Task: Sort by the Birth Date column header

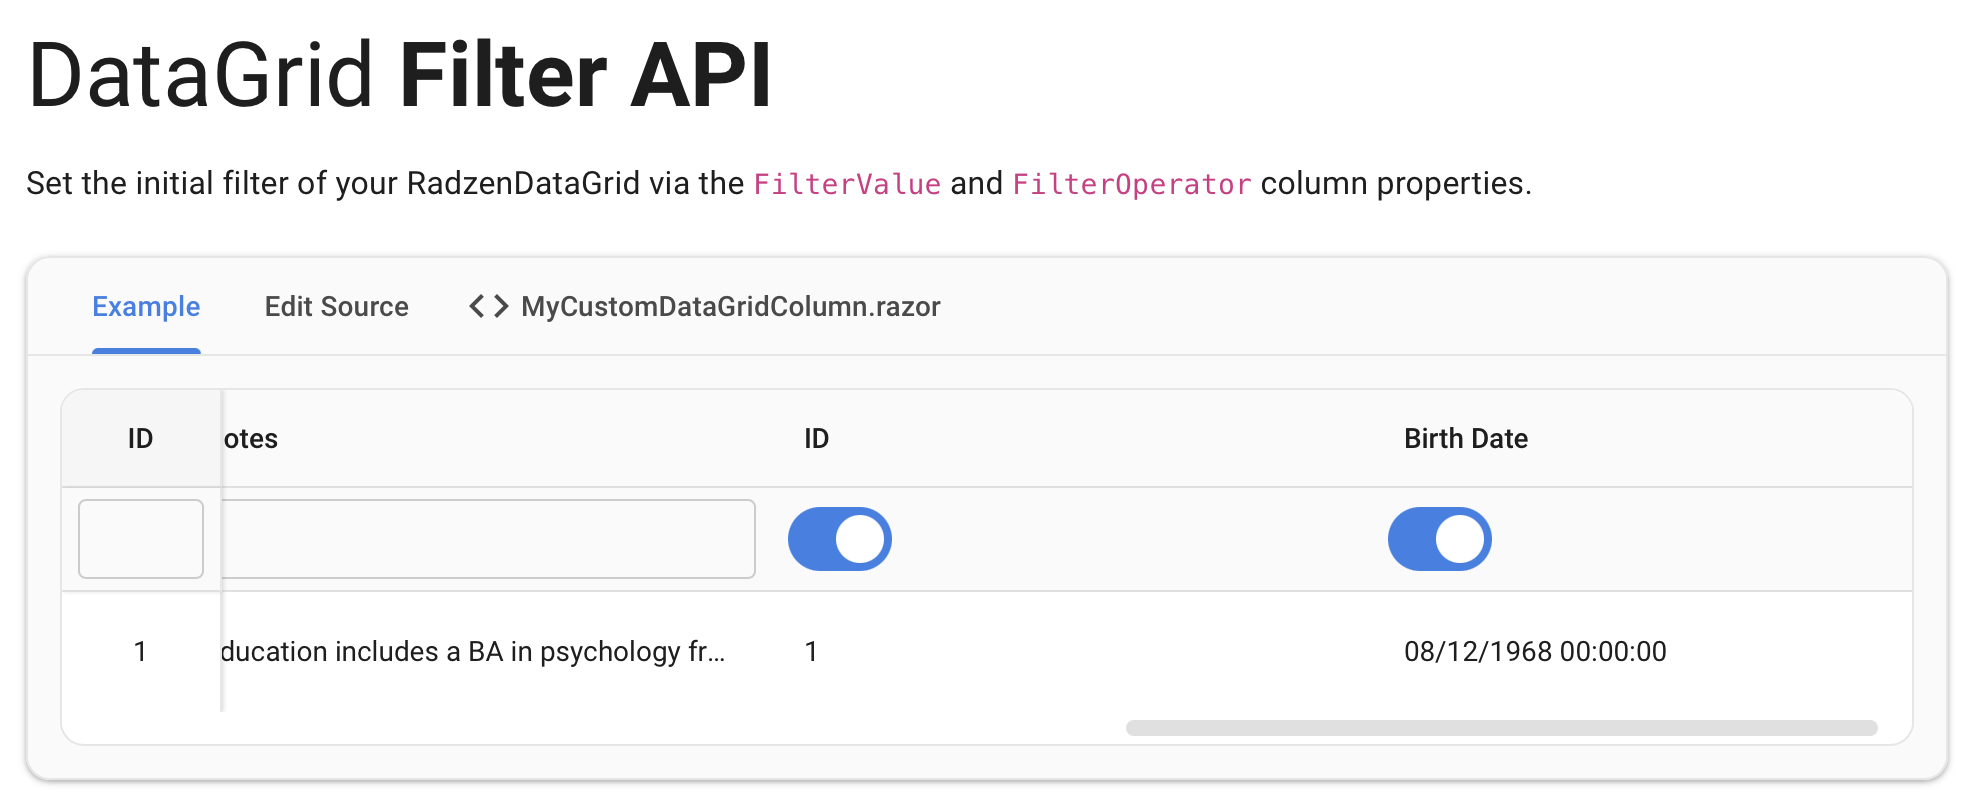Action: pos(1465,439)
